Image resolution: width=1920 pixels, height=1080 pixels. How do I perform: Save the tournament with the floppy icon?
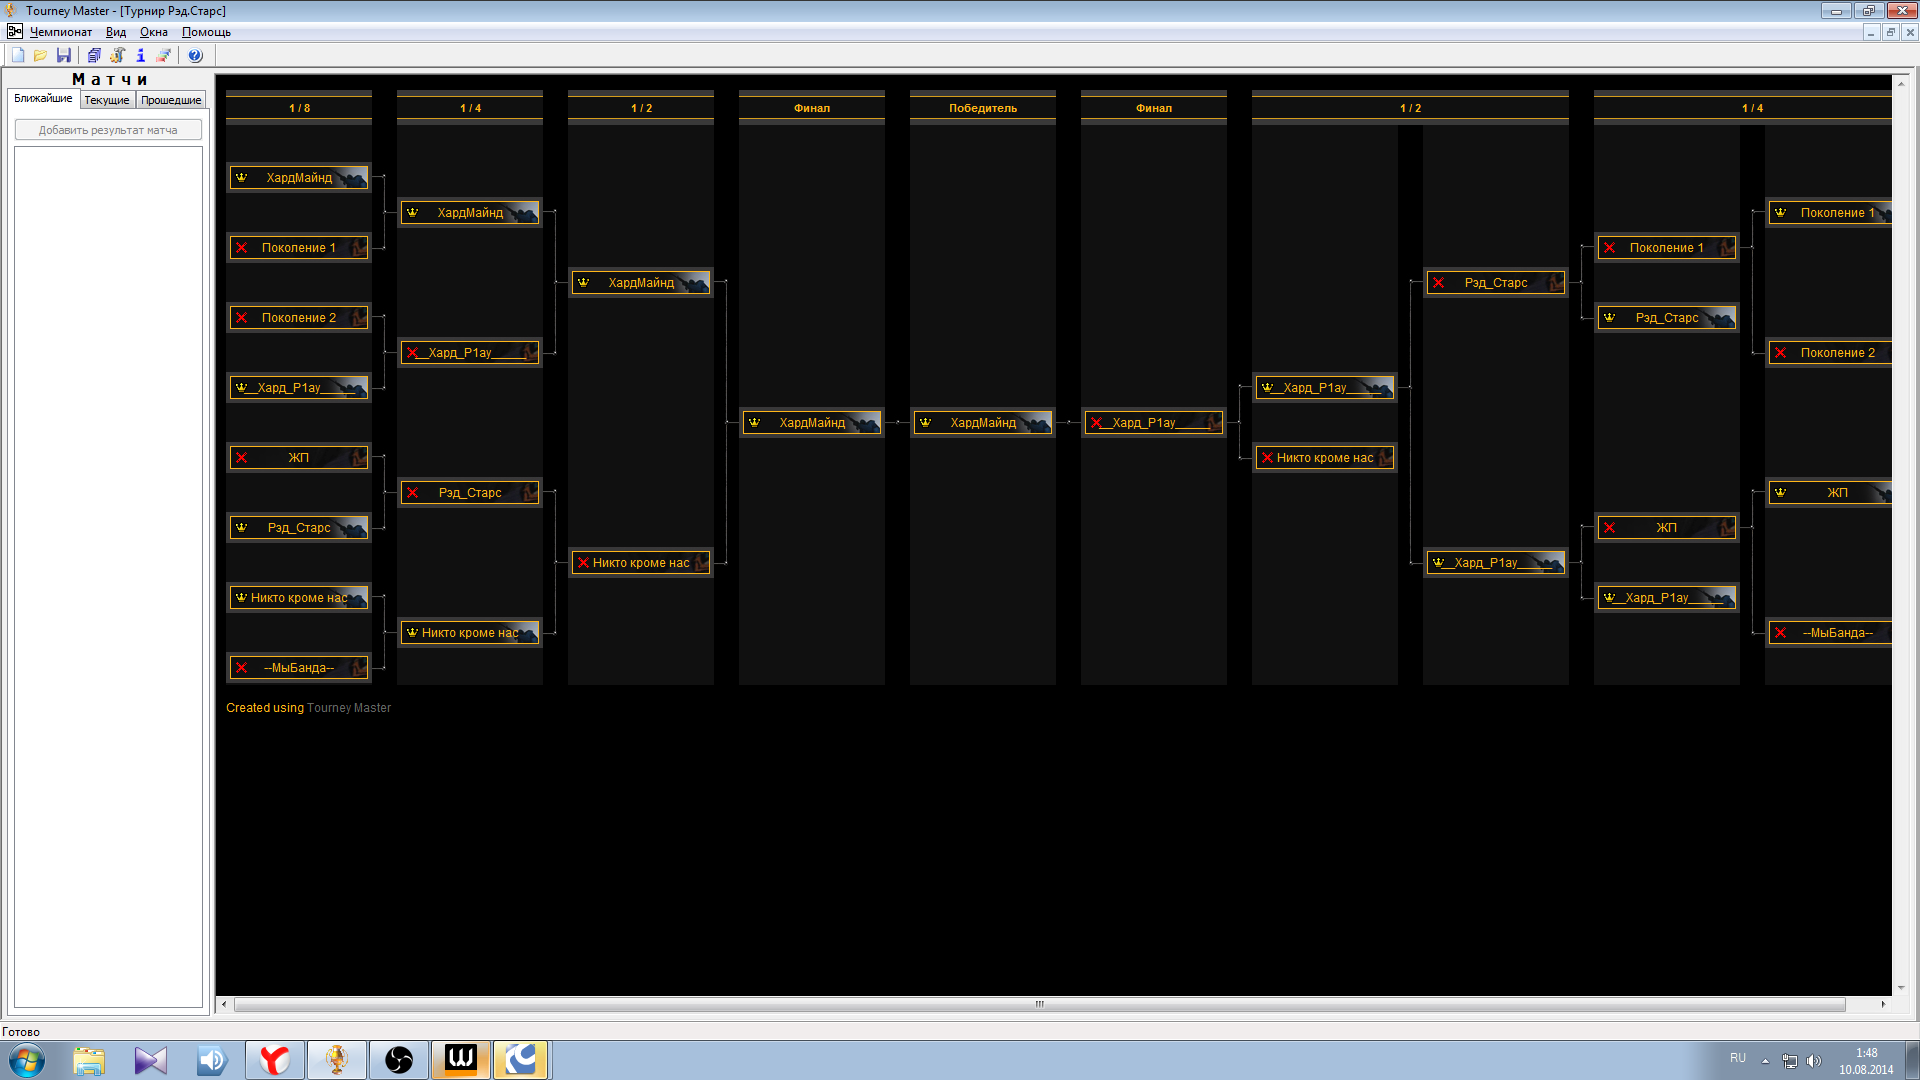coord(64,56)
